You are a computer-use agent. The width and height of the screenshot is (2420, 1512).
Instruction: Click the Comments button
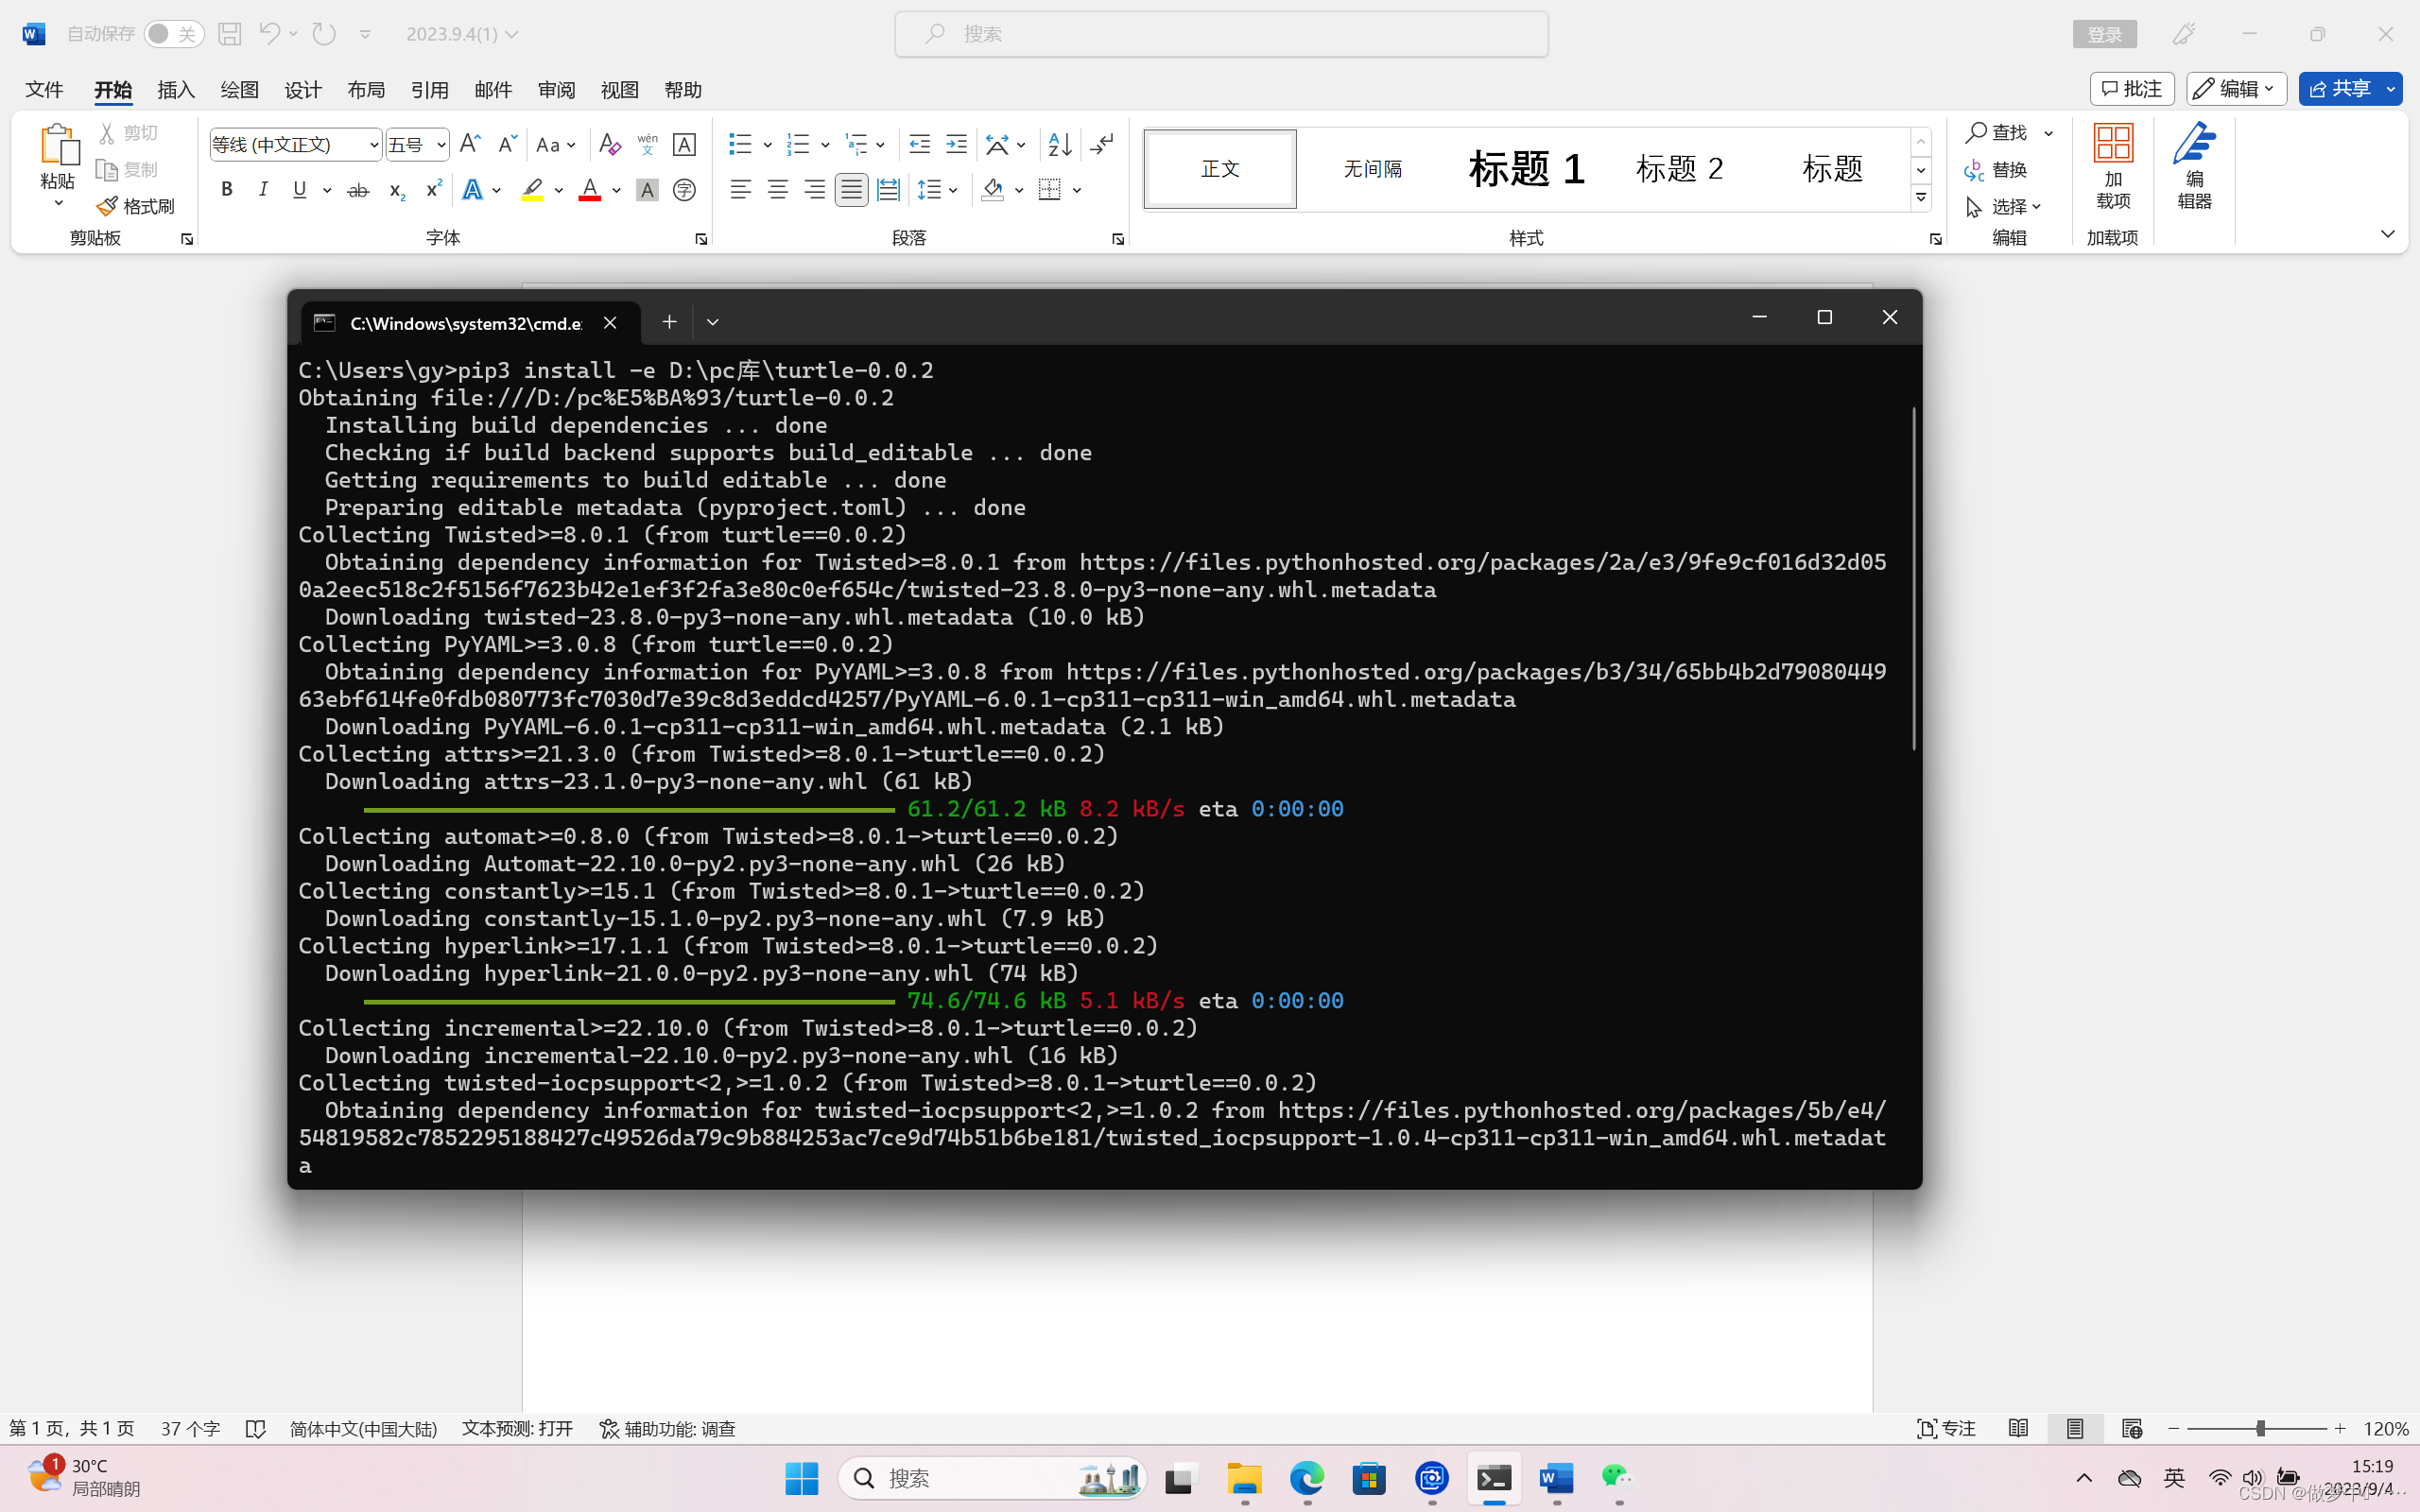tap(2131, 89)
